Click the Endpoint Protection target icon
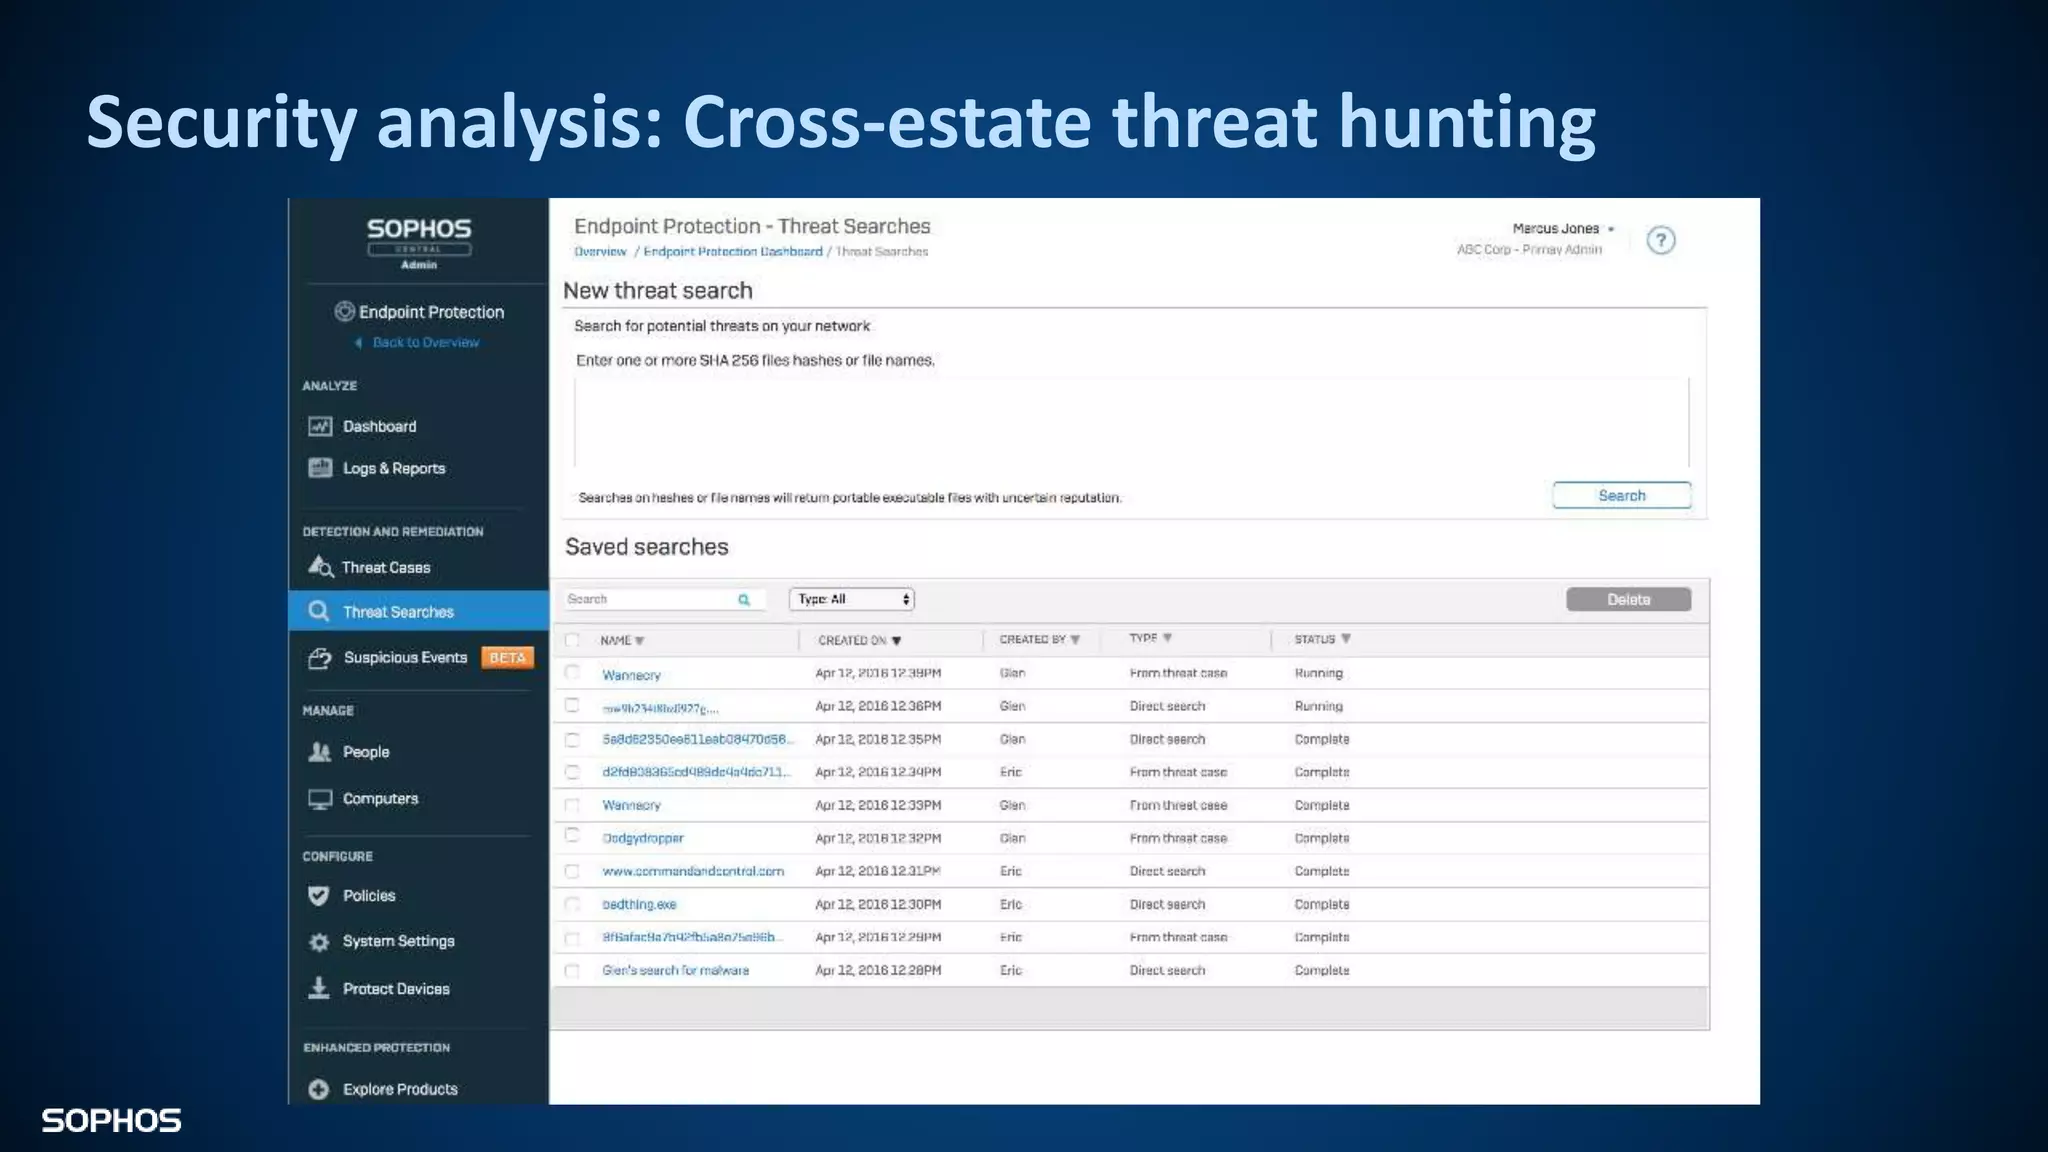This screenshot has width=2048, height=1152. (345, 311)
